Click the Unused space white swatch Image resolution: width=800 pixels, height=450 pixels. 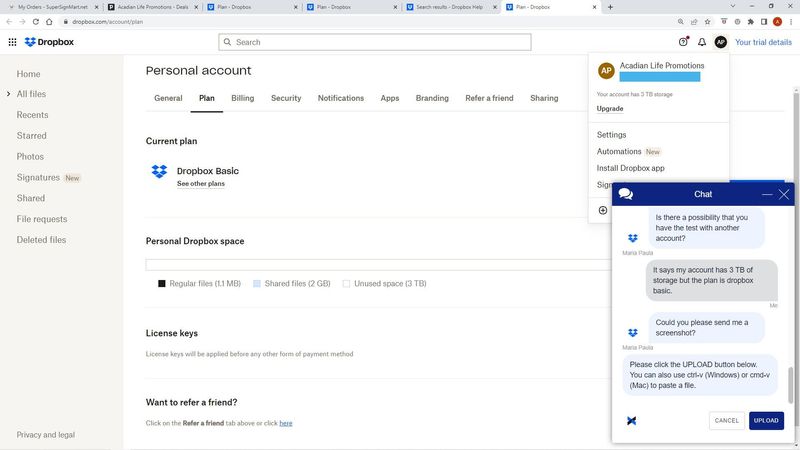[x=346, y=284]
